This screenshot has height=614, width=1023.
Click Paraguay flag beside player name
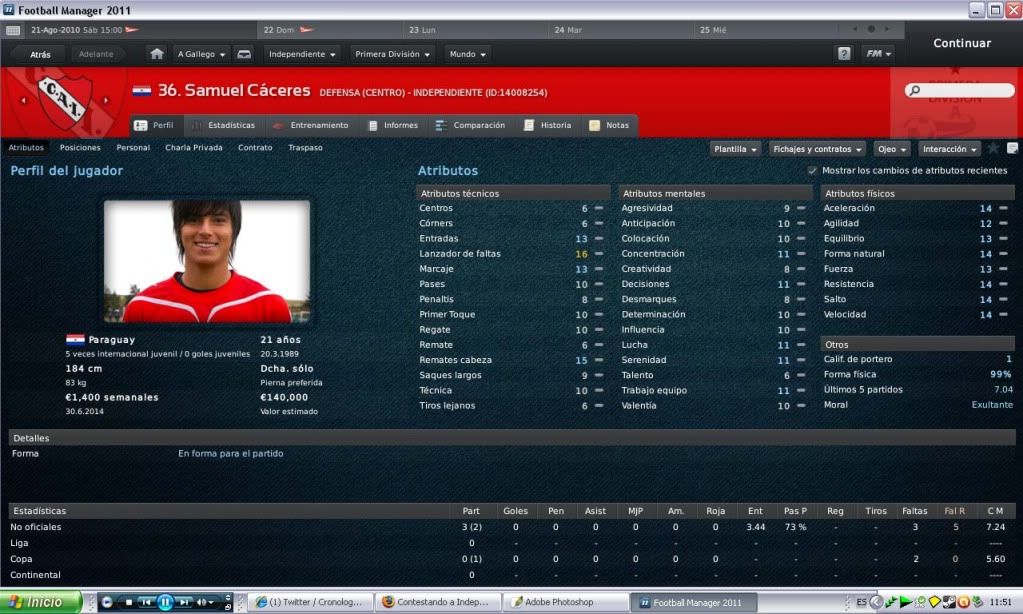point(142,91)
